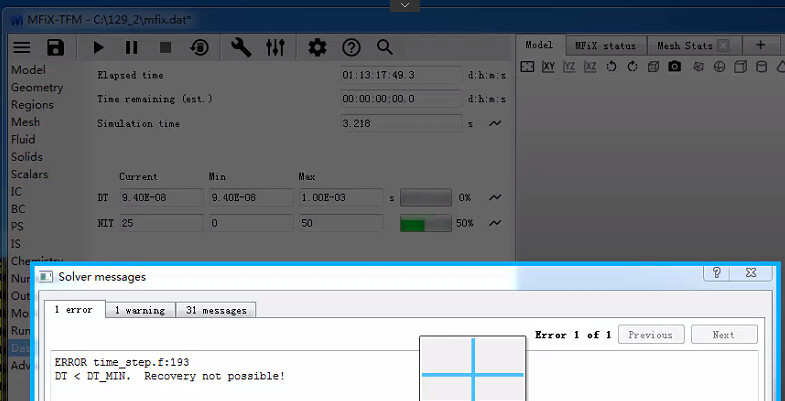Screen dimensions: 785x401
Task: Click the NIT progress bar
Action: click(x=426, y=224)
